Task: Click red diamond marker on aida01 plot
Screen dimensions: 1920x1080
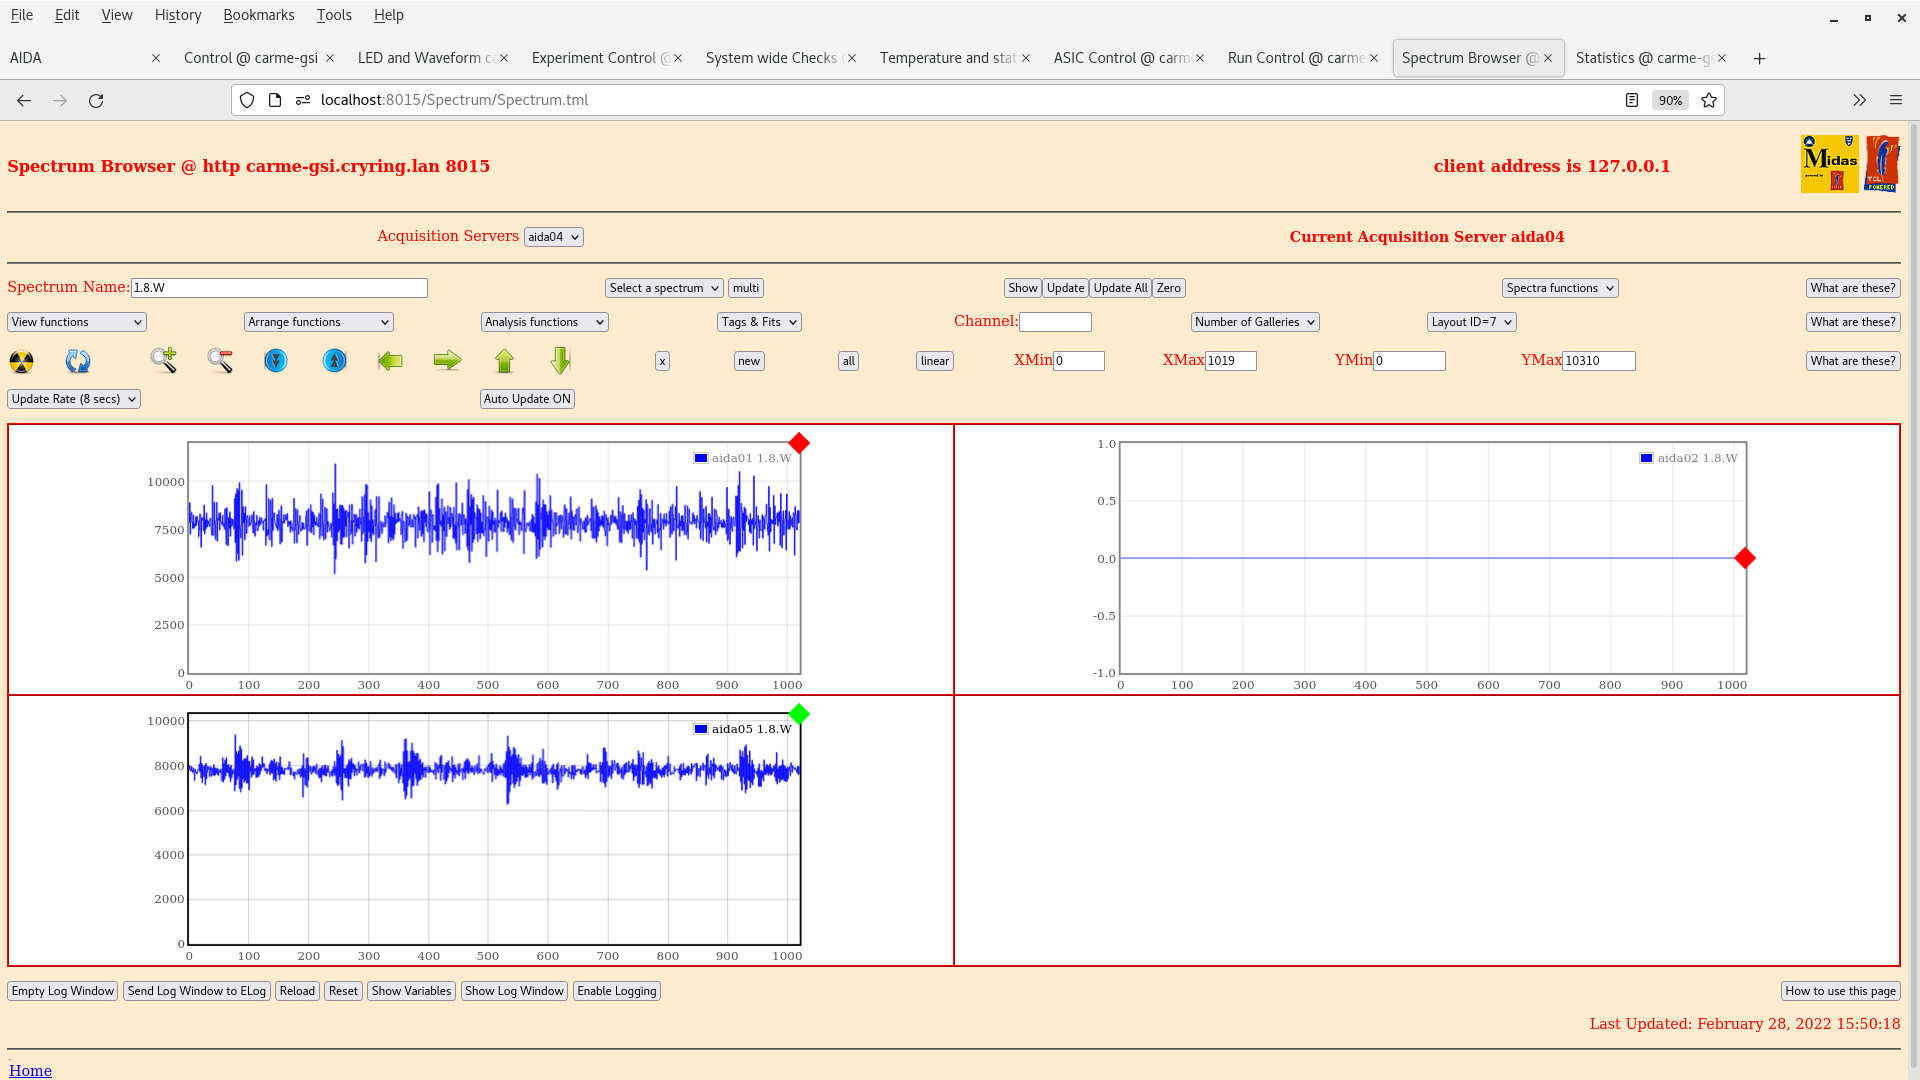Action: tap(798, 443)
